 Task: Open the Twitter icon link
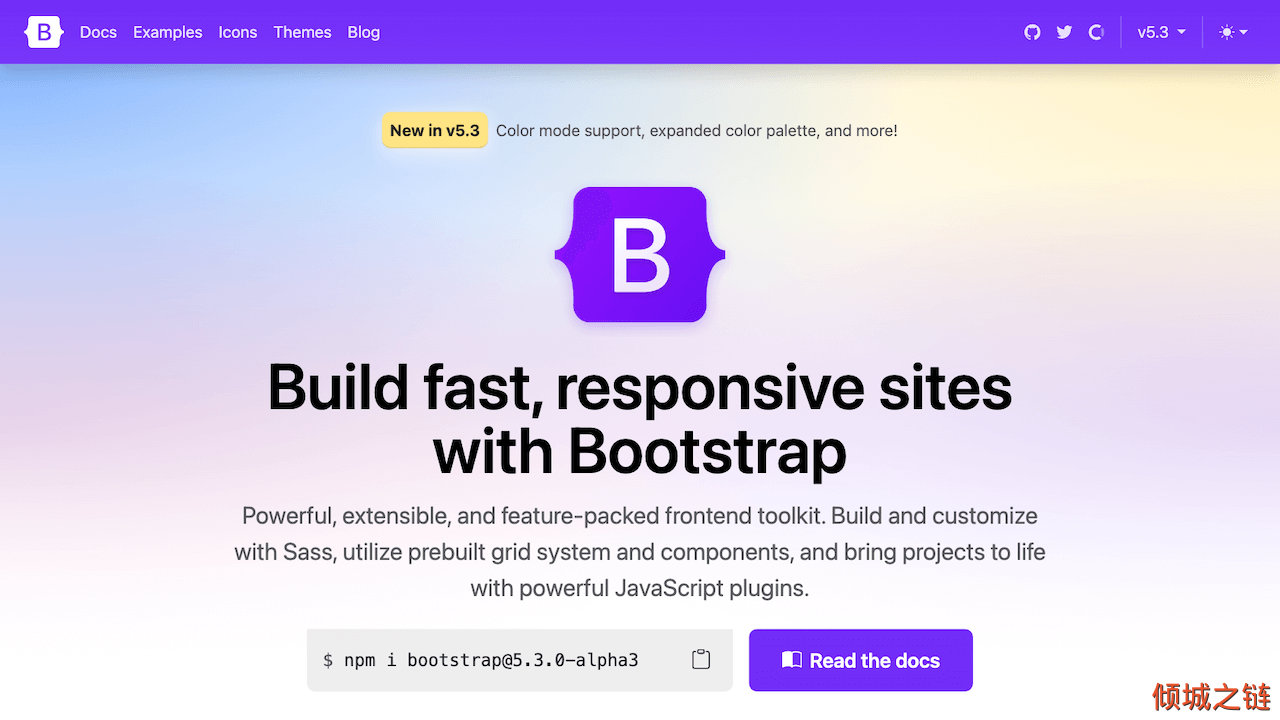[1064, 32]
